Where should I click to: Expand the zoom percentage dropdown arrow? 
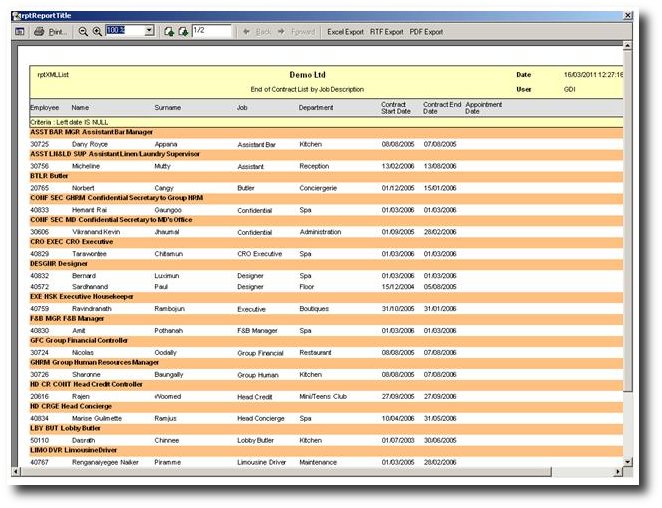click(150, 32)
